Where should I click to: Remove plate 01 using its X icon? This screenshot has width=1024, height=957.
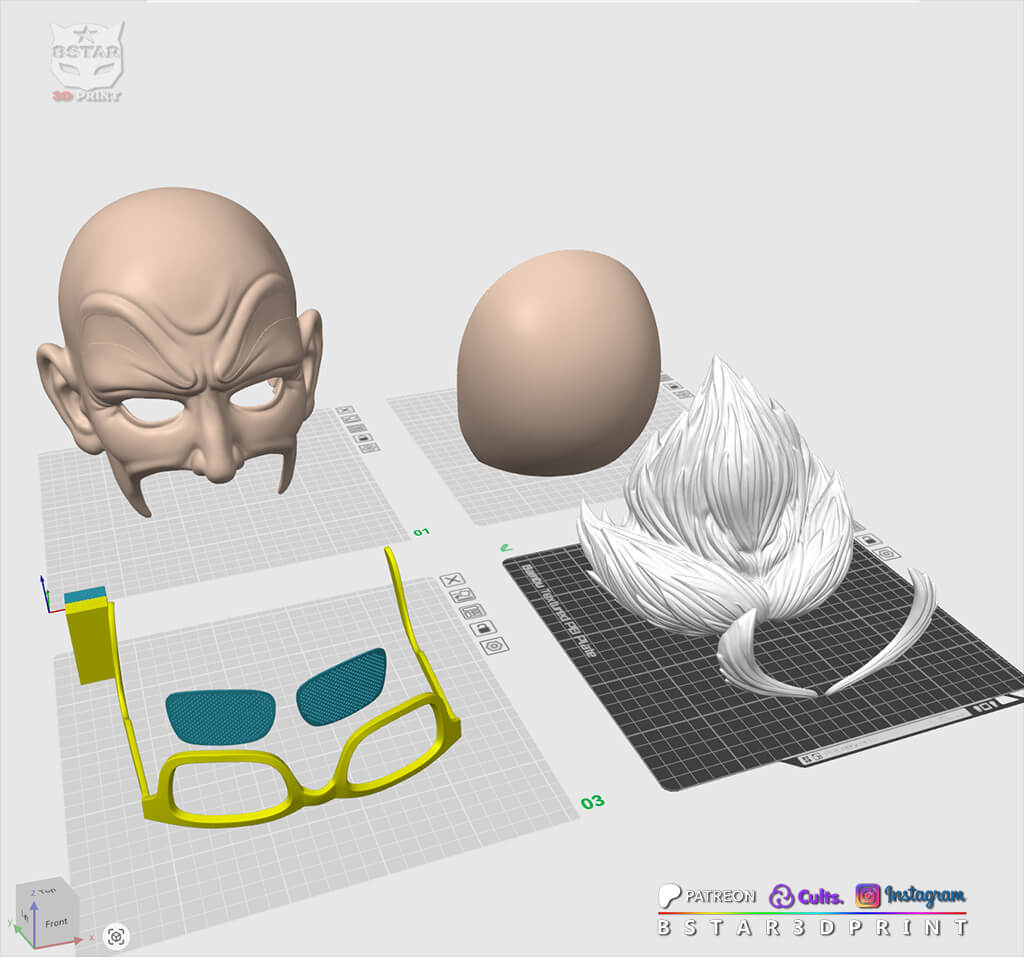pyautogui.click(x=345, y=410)
